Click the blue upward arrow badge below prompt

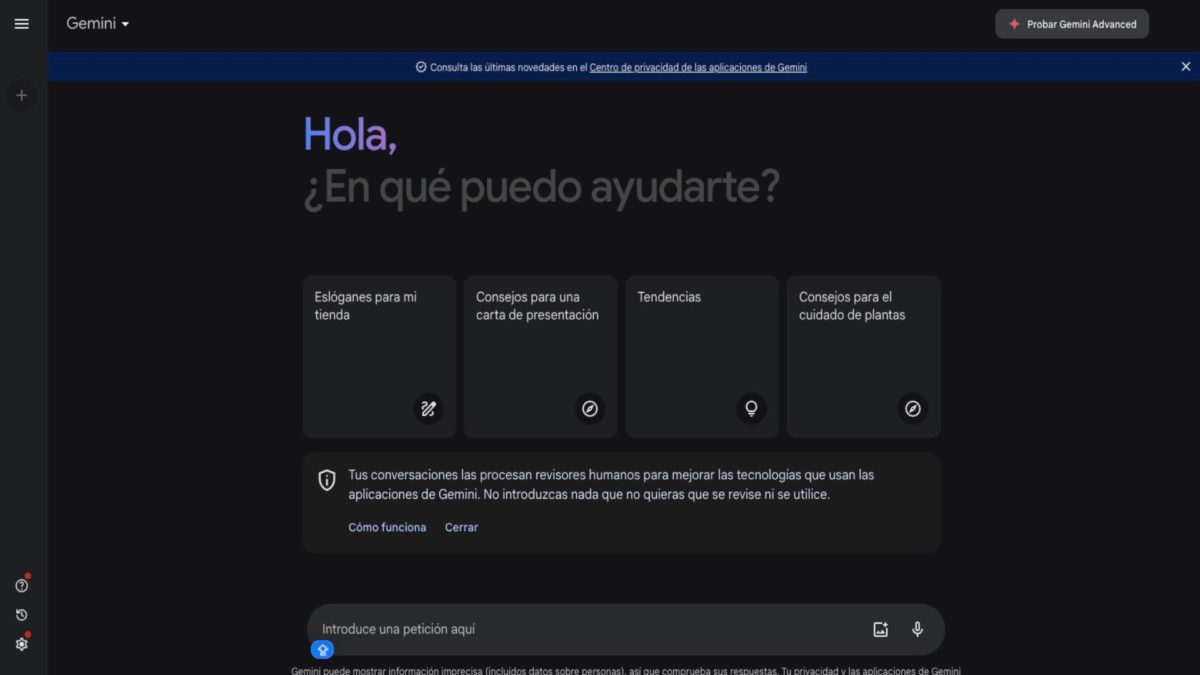click(x=322, y=650)
